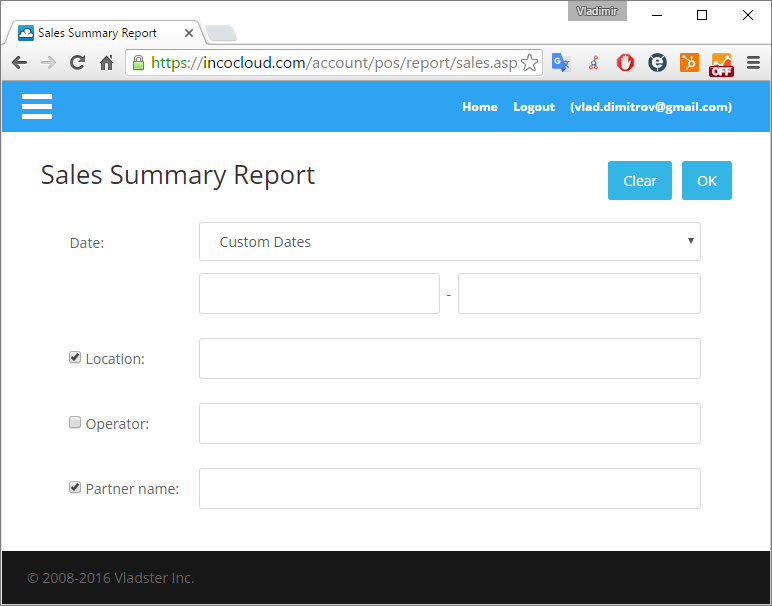Open a new browser tab
Screen dimensions: 772x606
click(x=221, y=33)
